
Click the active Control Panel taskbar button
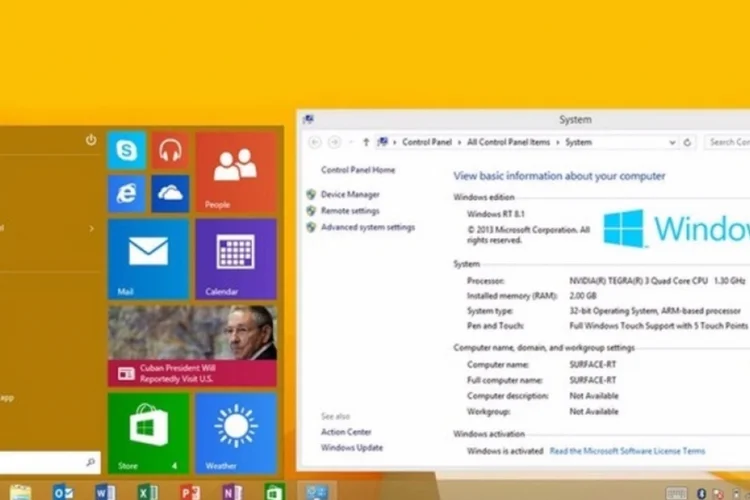tap(317, 491)
